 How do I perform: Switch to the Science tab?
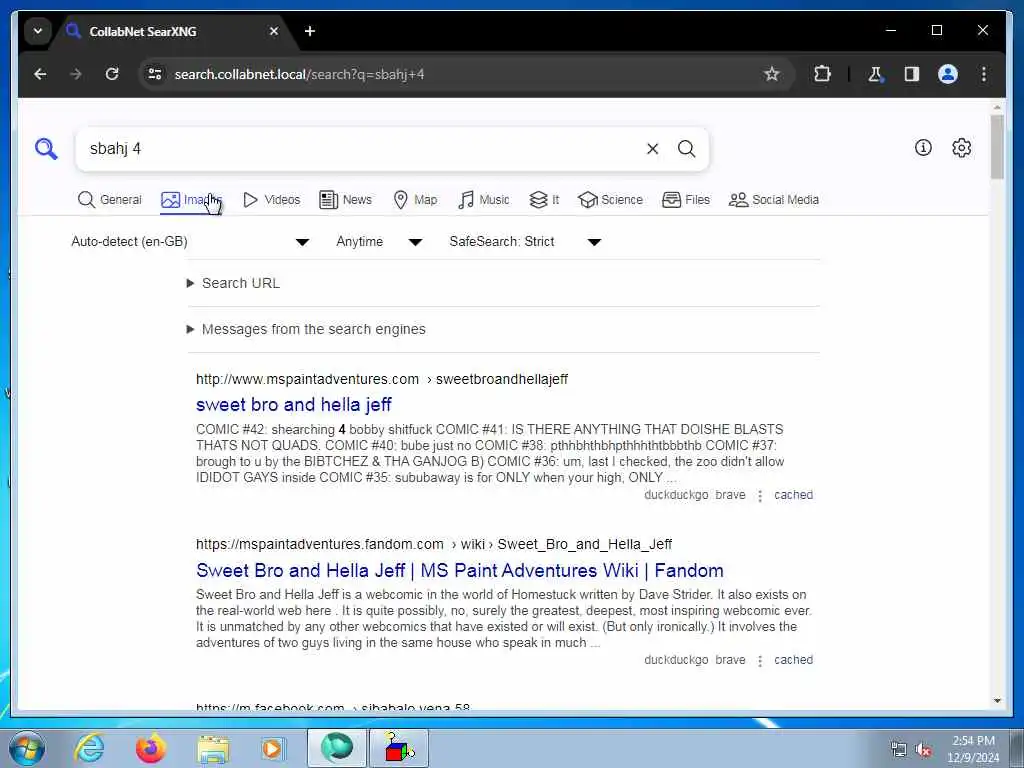click(611, 200)
